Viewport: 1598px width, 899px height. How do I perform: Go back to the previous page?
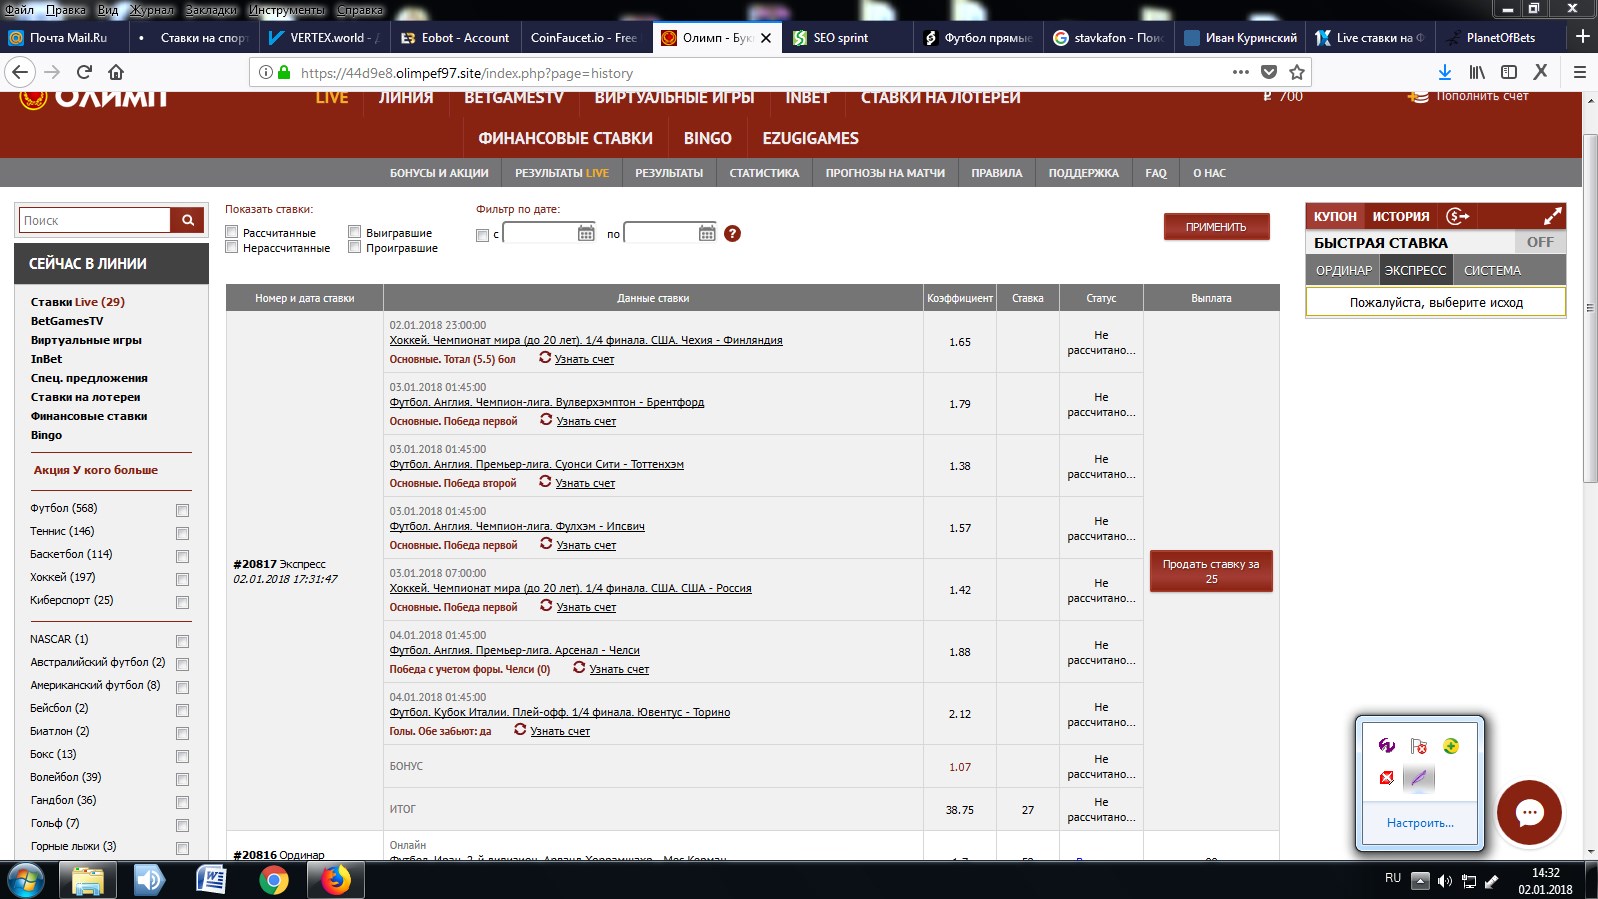click(x=20, y=72)
